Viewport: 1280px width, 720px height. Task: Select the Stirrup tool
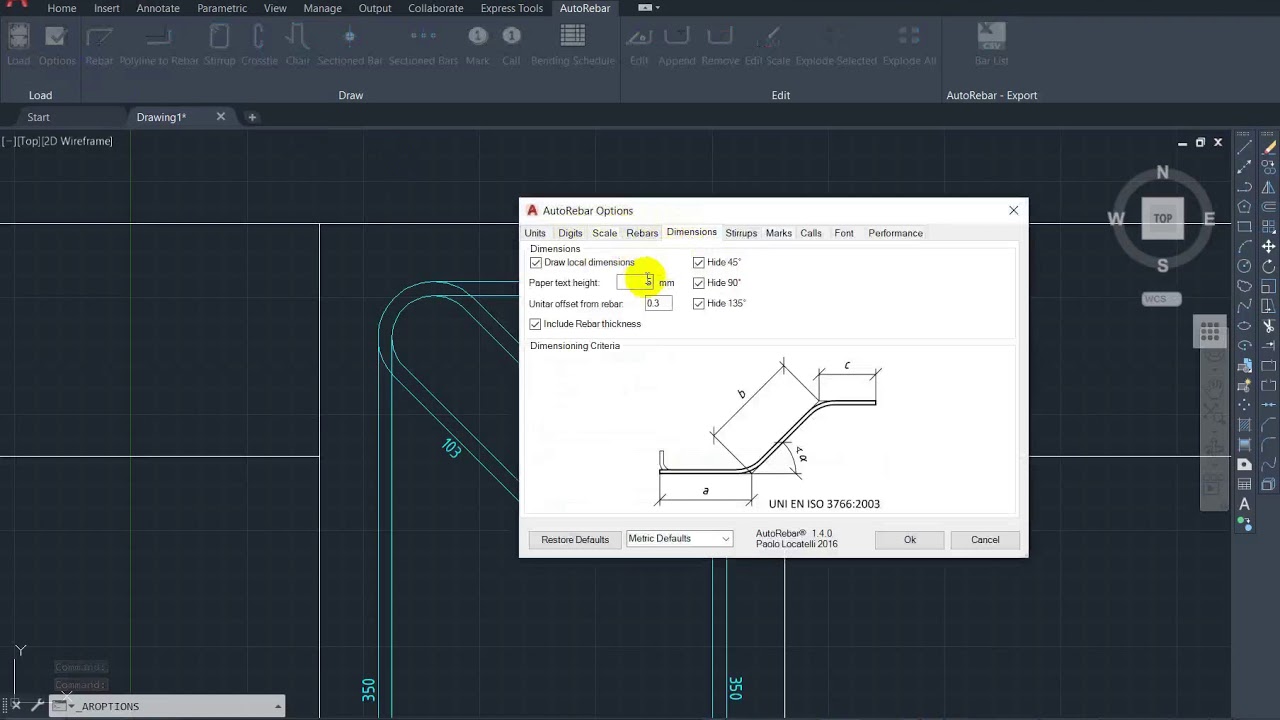[x=219, y=45]
